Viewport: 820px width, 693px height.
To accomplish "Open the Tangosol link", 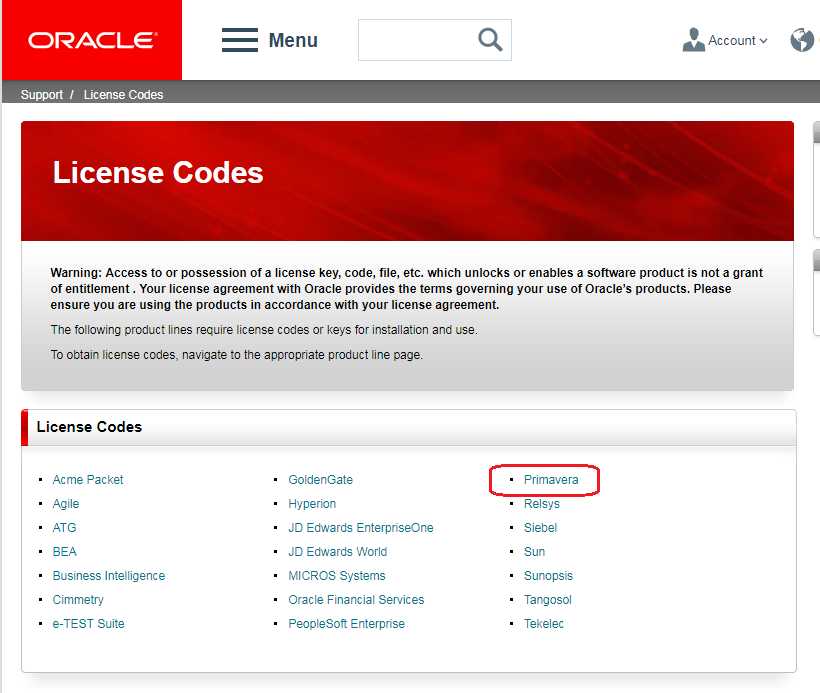I will click(548, 600).
